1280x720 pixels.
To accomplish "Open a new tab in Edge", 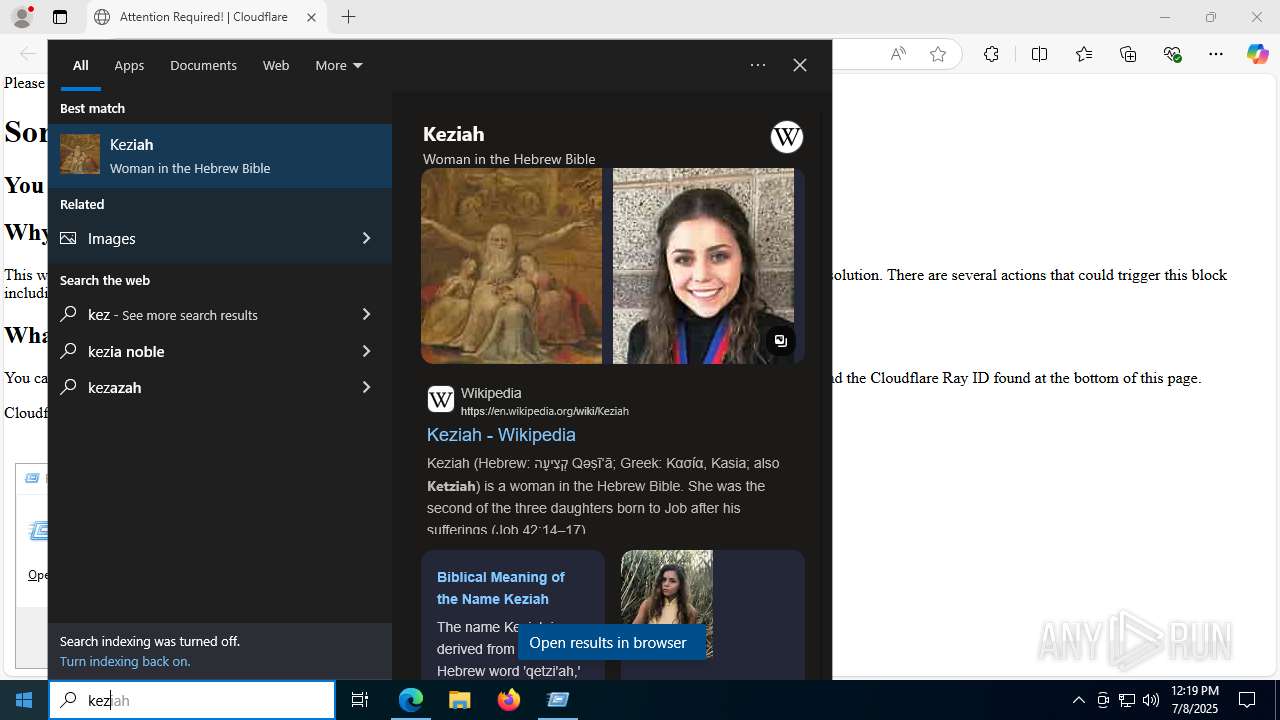I will coord(348,17).
